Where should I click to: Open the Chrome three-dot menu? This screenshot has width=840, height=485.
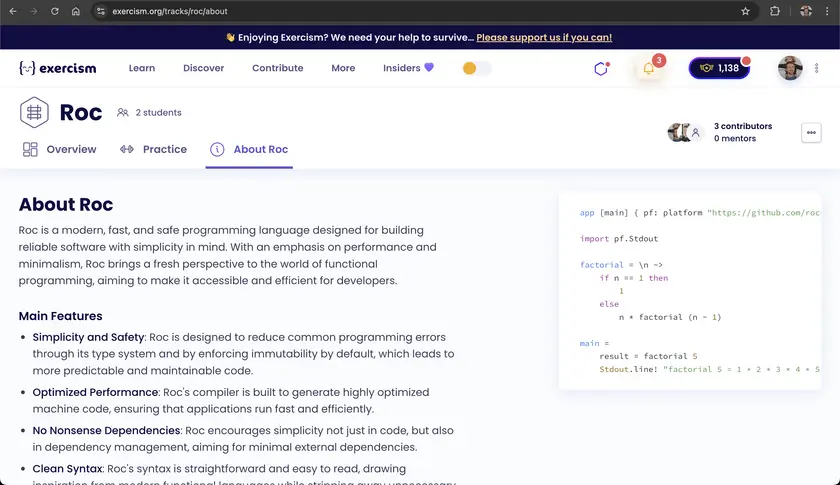827,11
